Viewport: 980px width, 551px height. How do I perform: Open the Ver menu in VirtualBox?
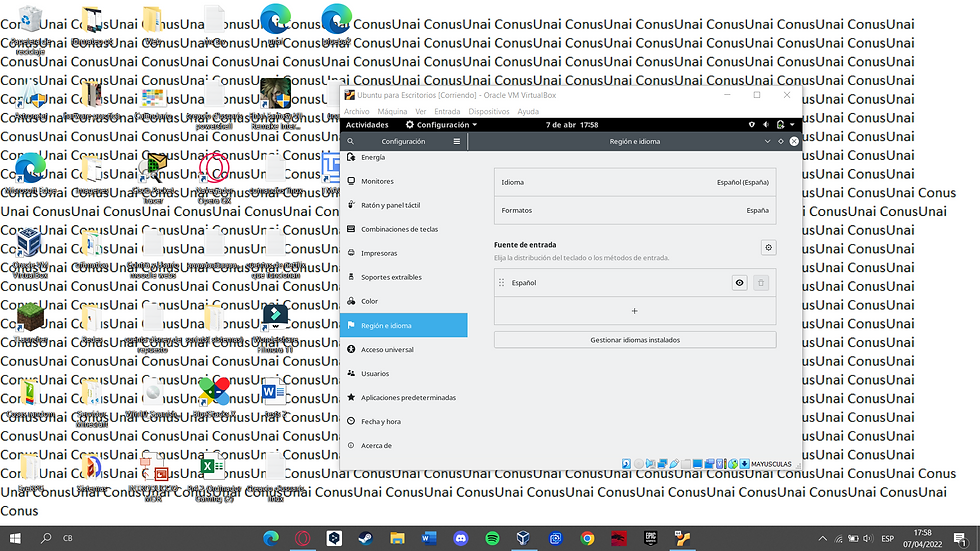click(421, 112)
